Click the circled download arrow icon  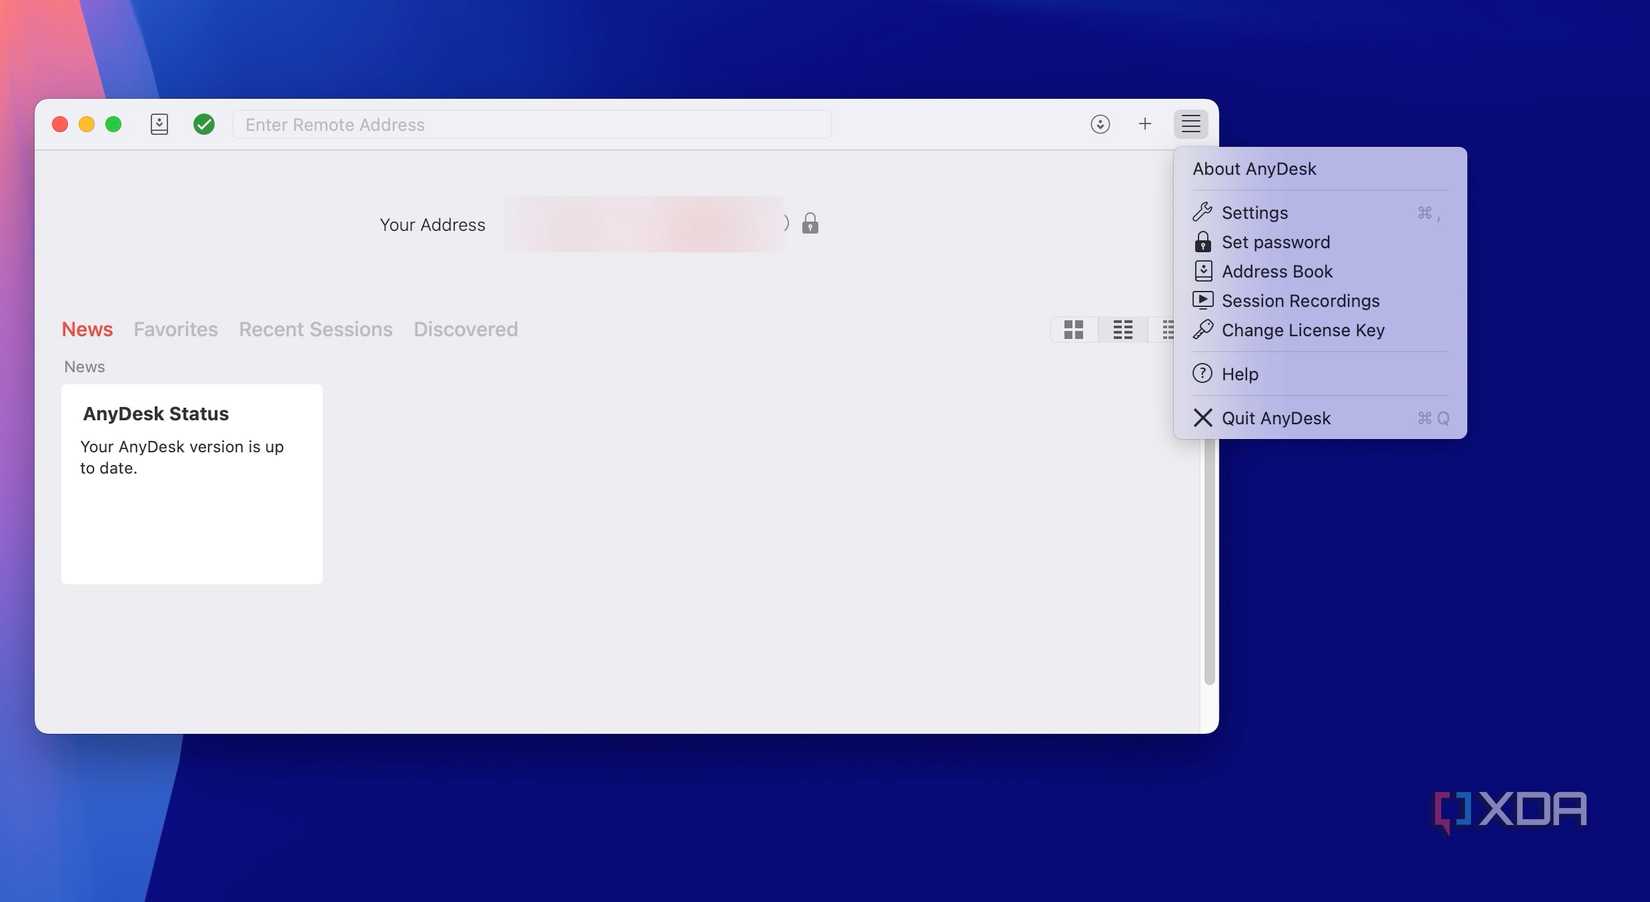click(1100, 123)
